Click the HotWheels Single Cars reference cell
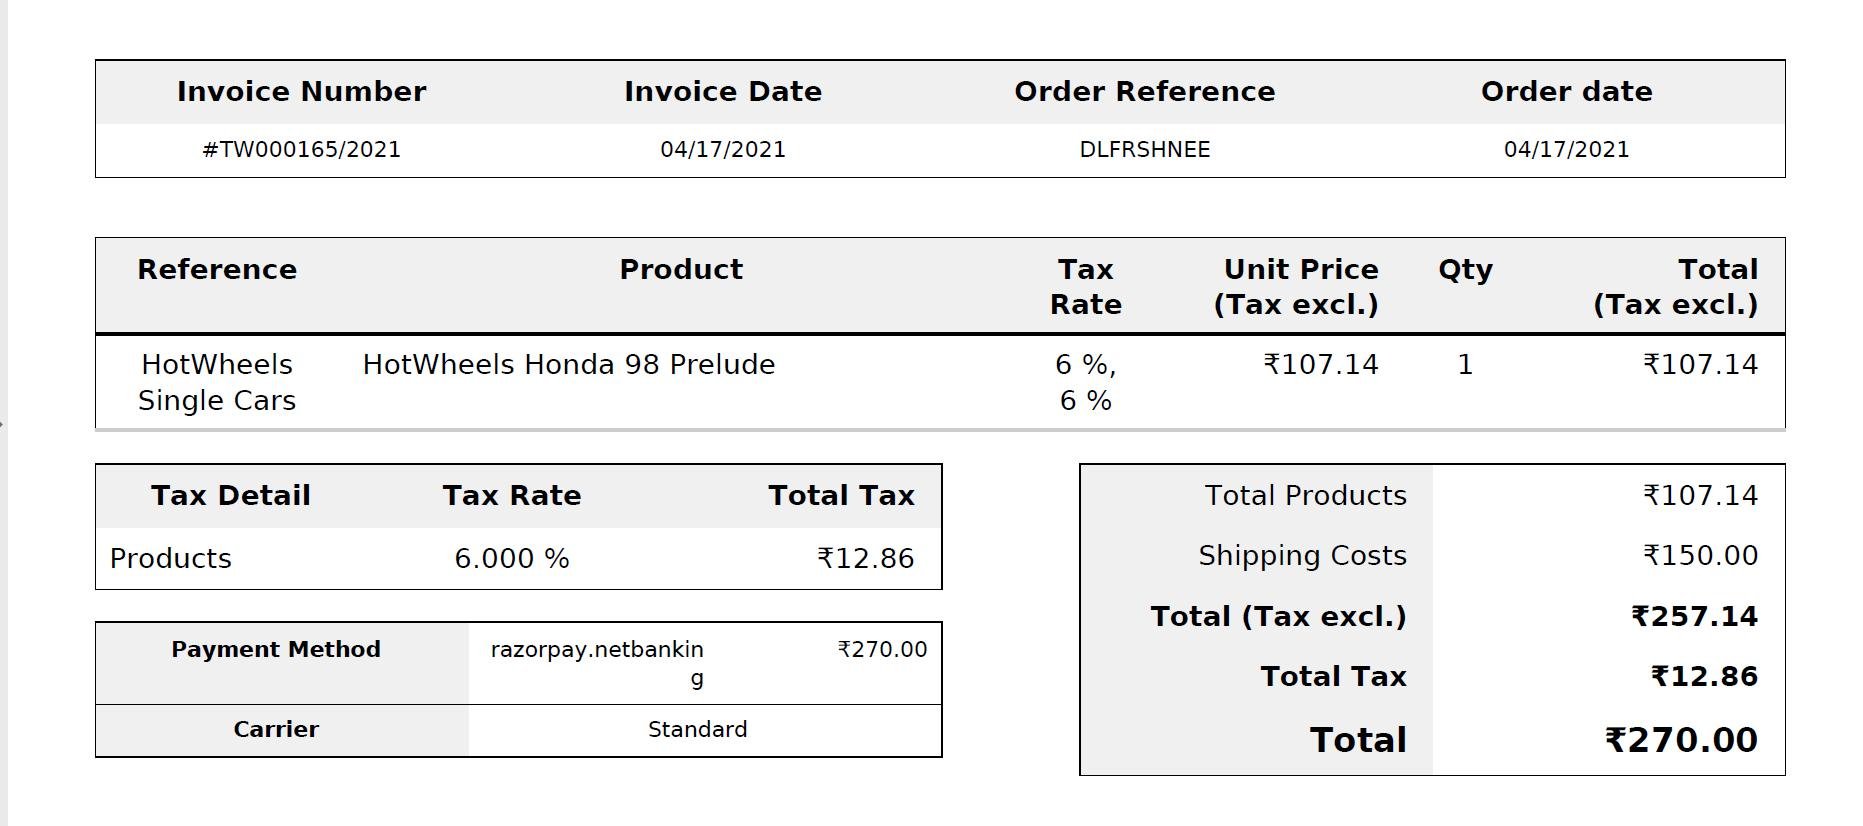 point(217,382)
